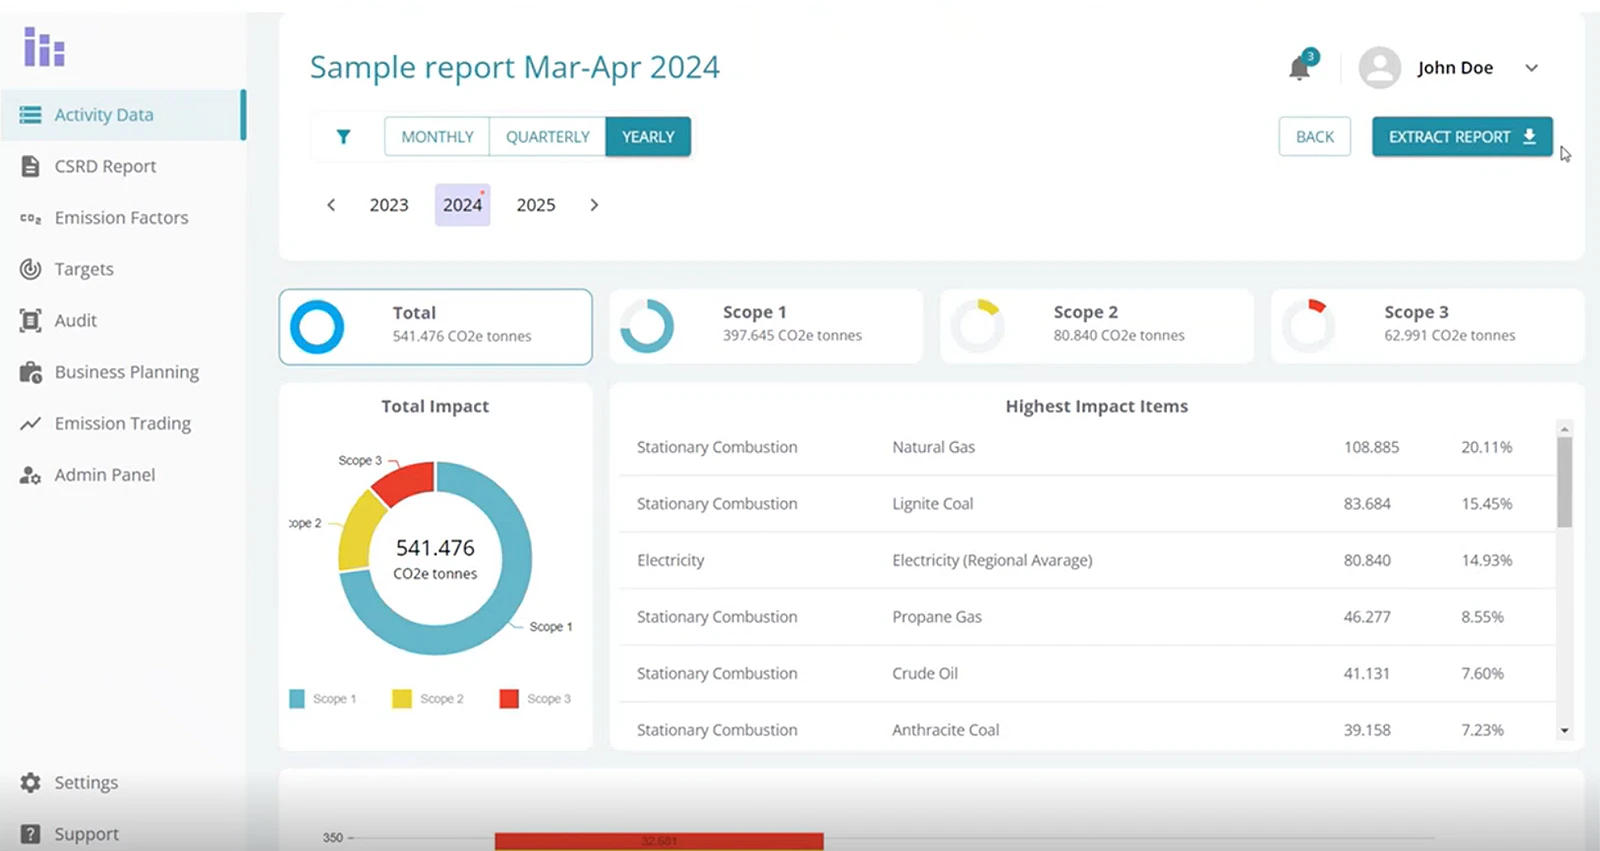This screenshot has height=851, width=1600.
Task: Switch view to Quarterly
Action: pyautogui.click(x=547, y=137)
